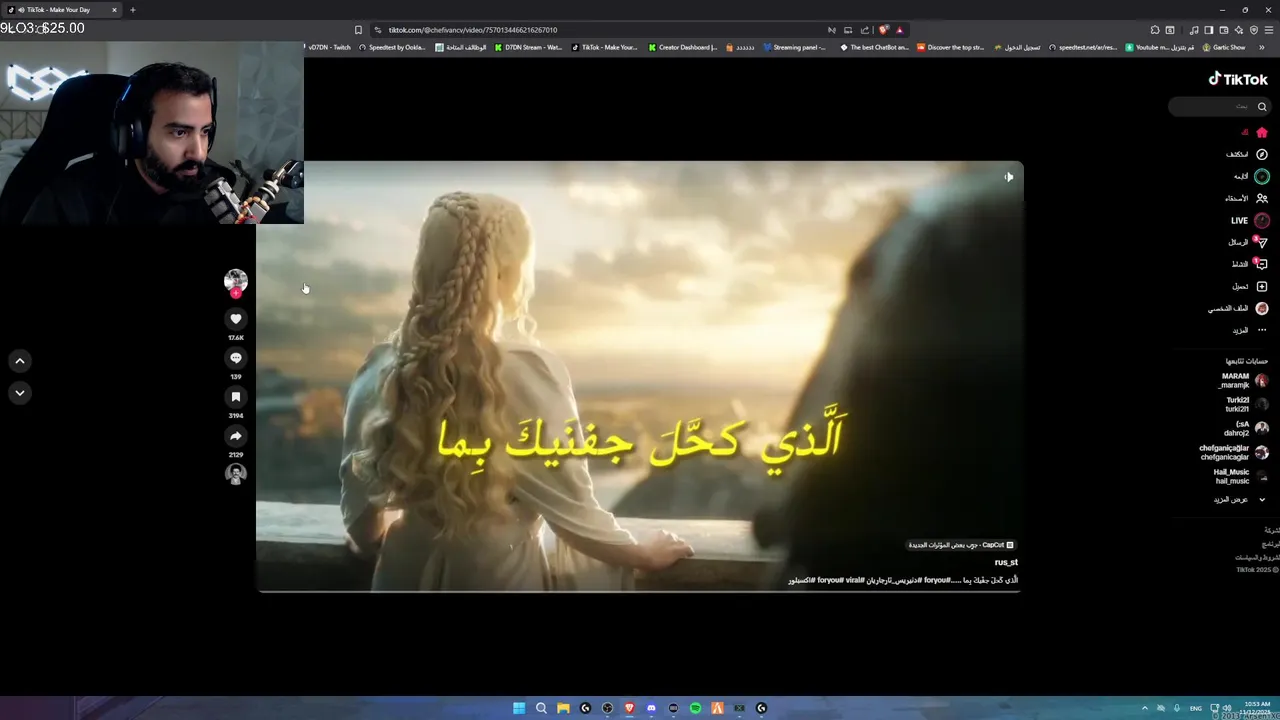Open the browser extensions puzzle icon
The image size is (1280, 720).
[1155, 30]
